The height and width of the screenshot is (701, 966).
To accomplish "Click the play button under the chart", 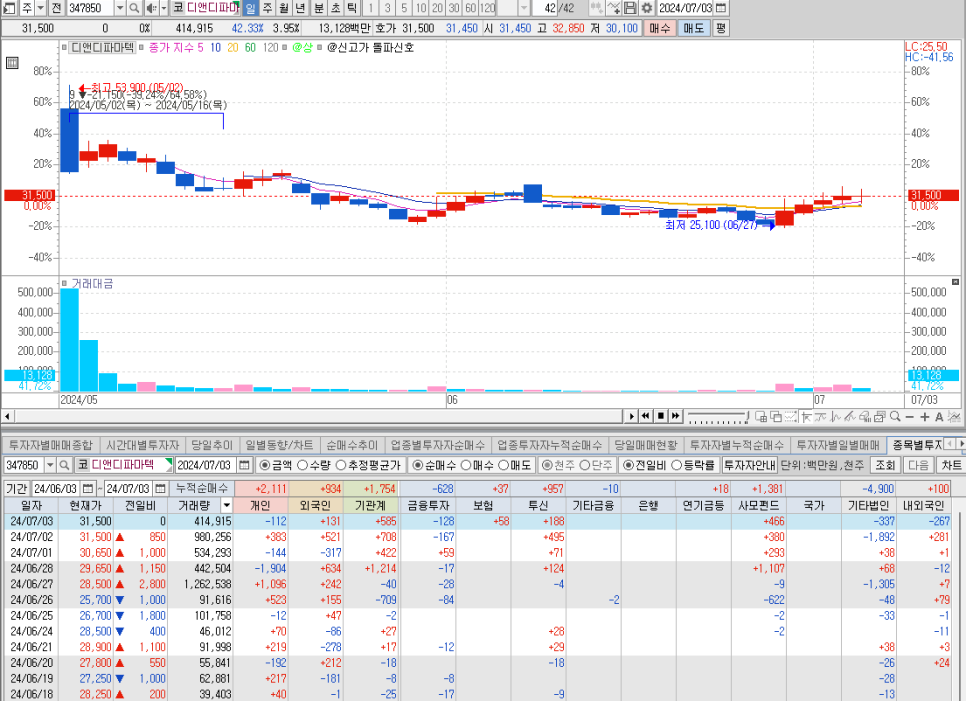I will [x=631, y=416].
